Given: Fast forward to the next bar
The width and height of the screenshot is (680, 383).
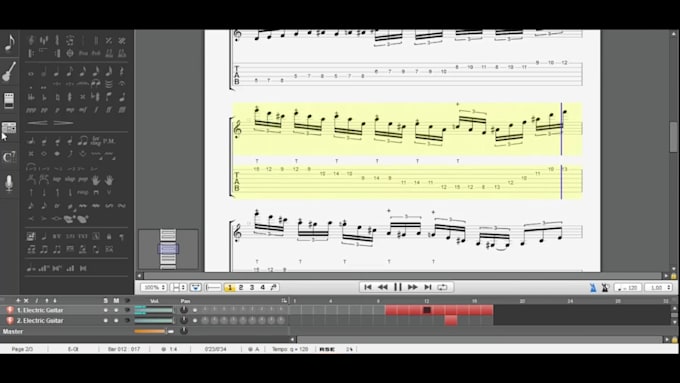Looking at the screenshot, I should 412,287.
